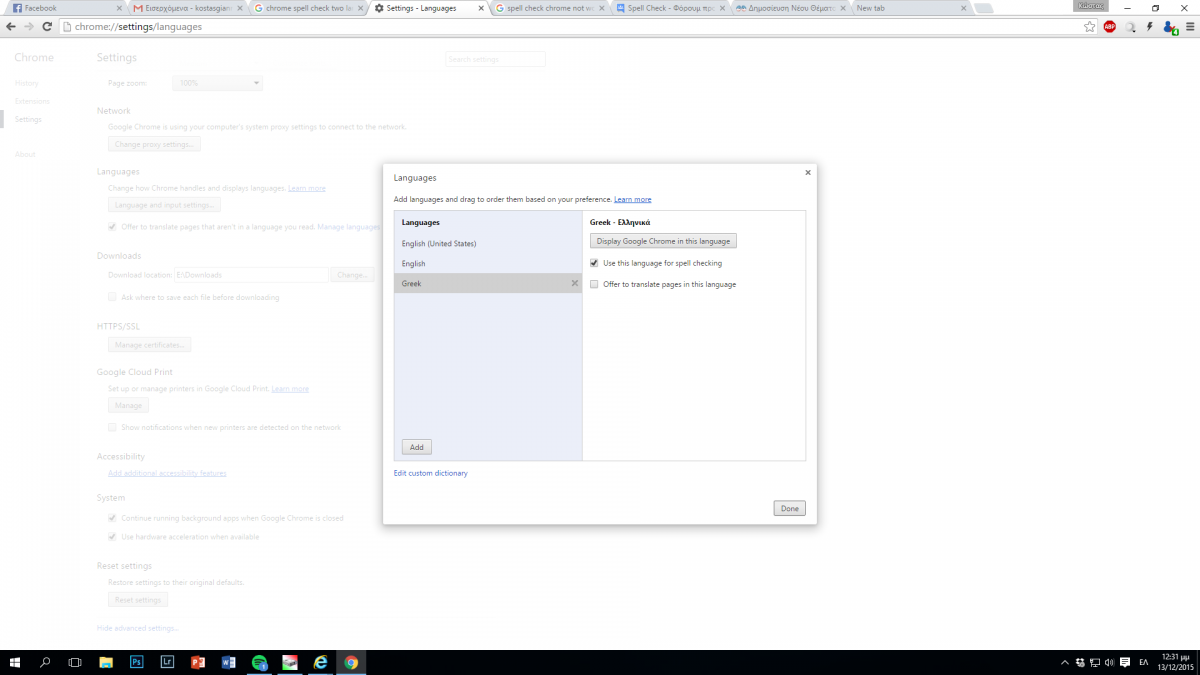Open Internet Explorer from taskbar
Screen dimensions: 1200x675
320,662
